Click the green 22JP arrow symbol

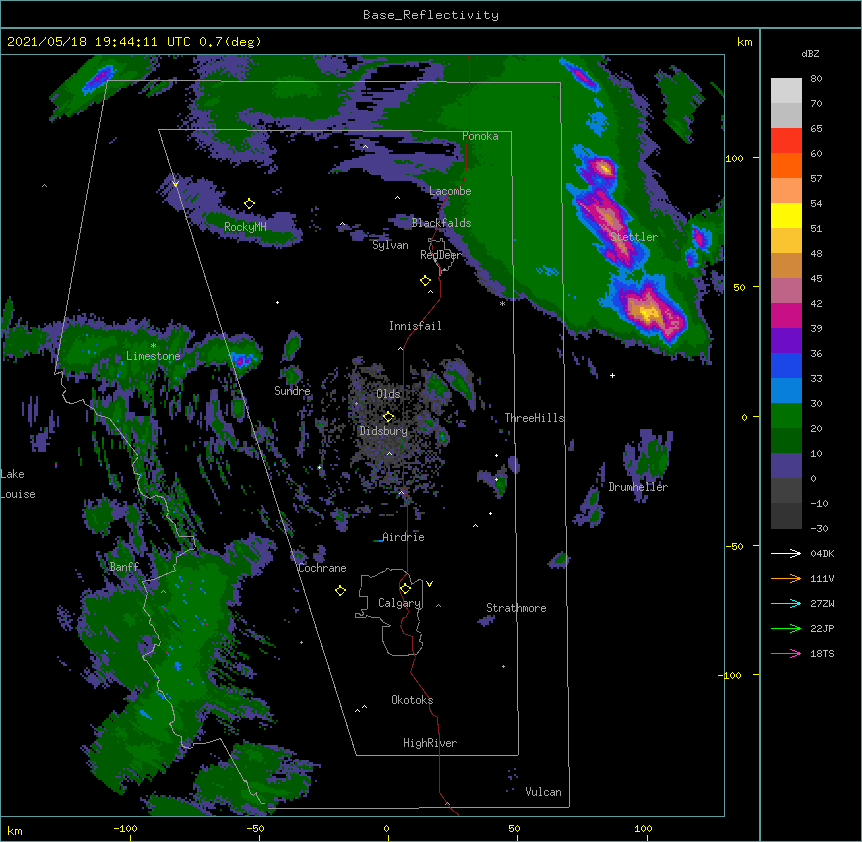(x=786, y=628)
